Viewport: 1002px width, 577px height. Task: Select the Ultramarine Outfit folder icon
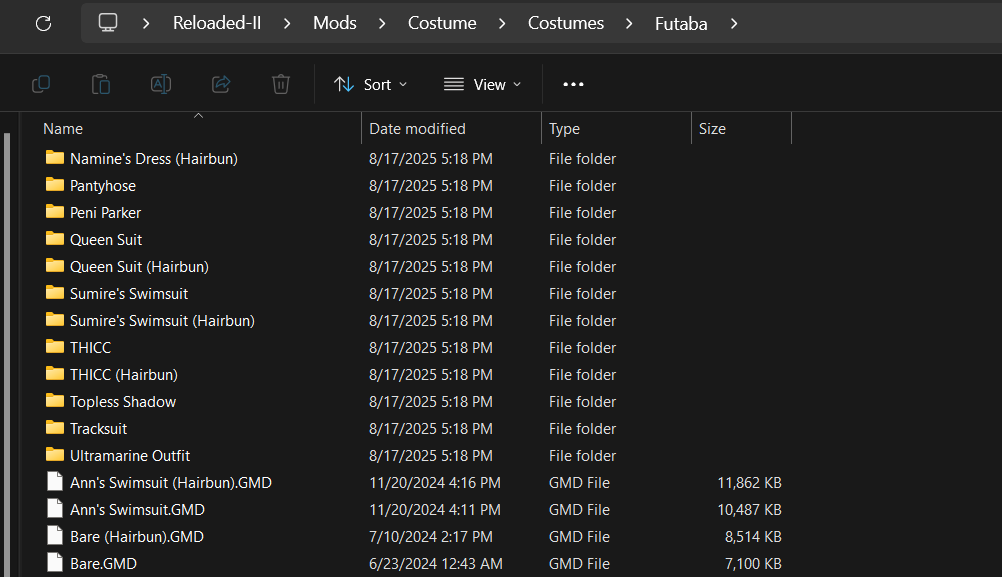[x=55, y=454]
